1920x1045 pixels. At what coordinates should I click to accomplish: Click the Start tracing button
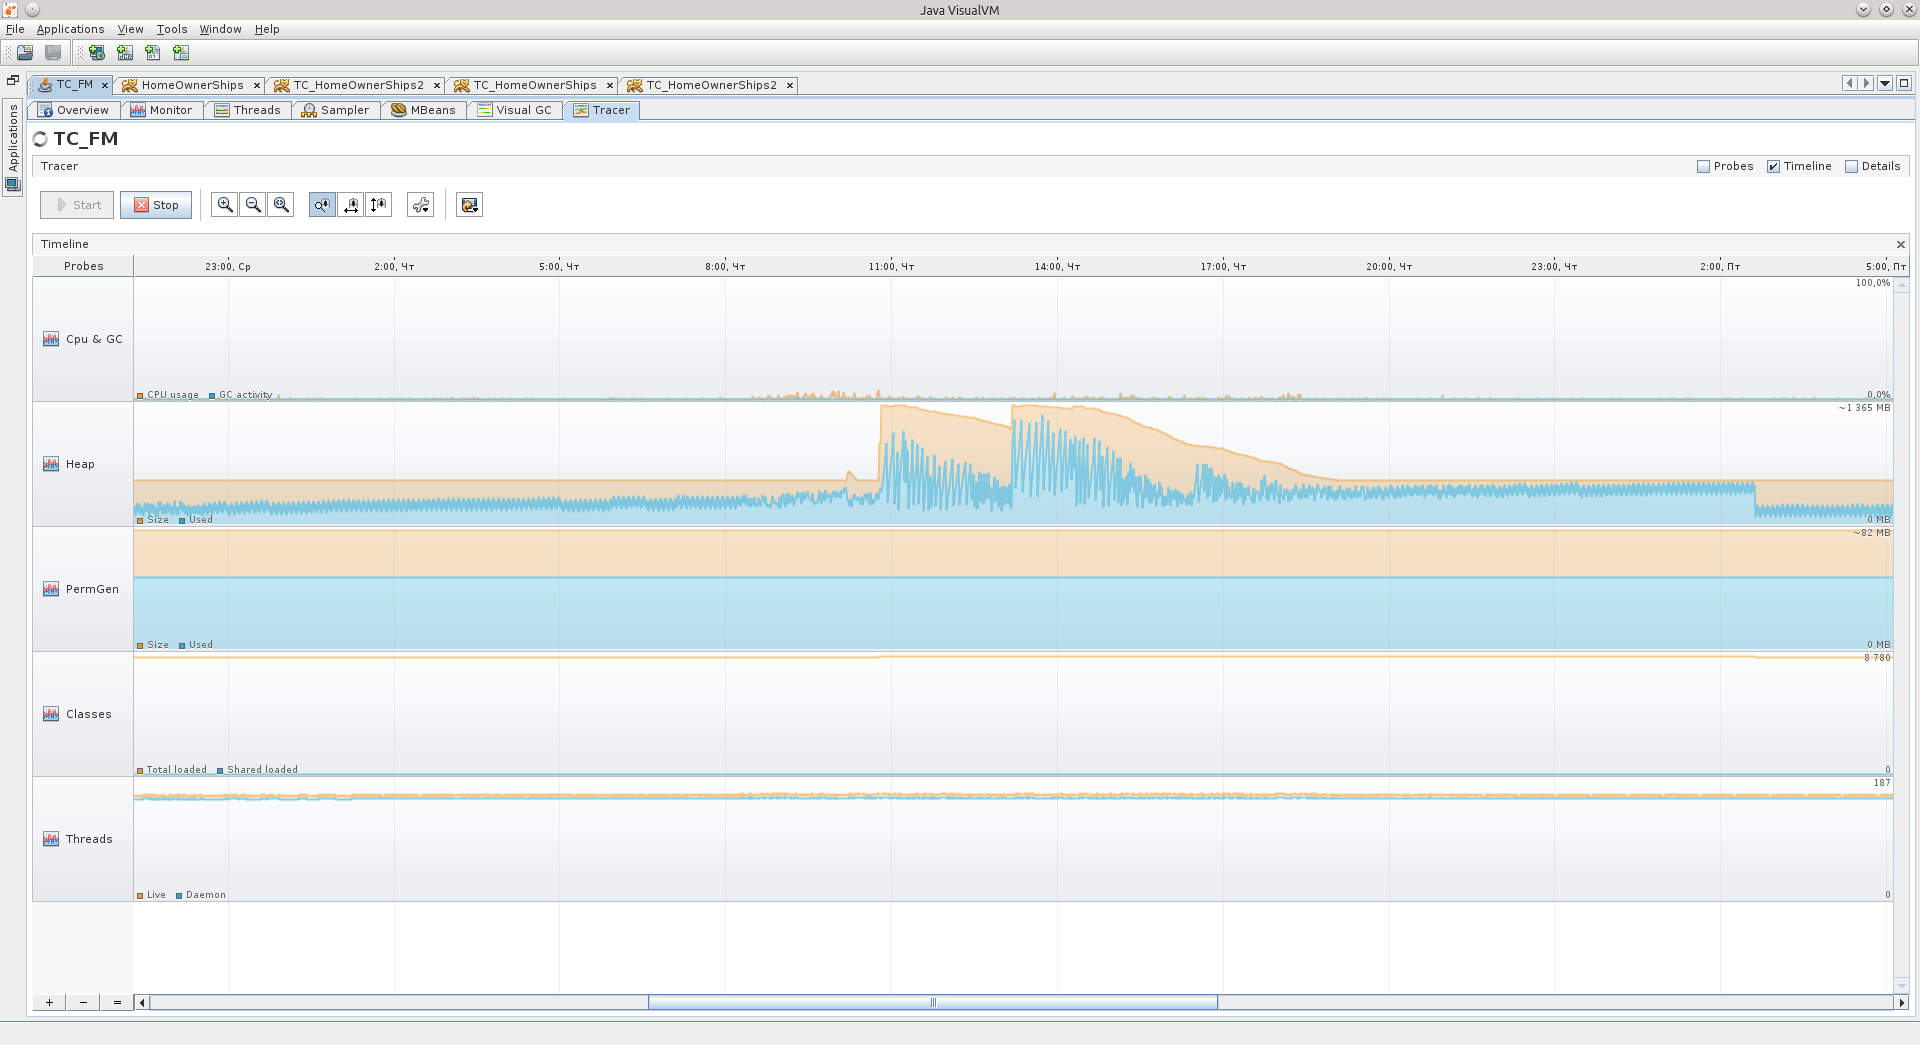click(77, 205)
